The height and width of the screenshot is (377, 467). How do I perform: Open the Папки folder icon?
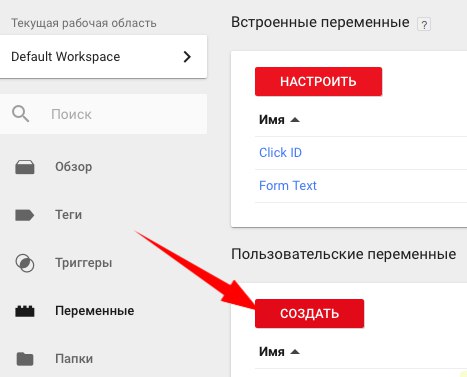point(25,359)
